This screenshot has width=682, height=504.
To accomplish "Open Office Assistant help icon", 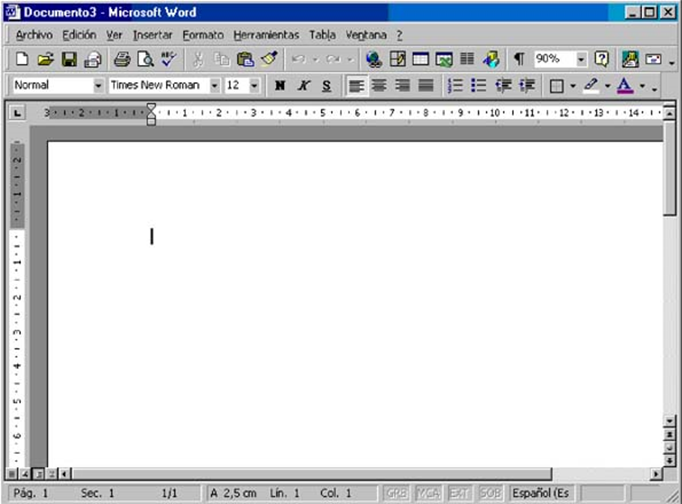I will pyautogui.click(x=602, y=59).
